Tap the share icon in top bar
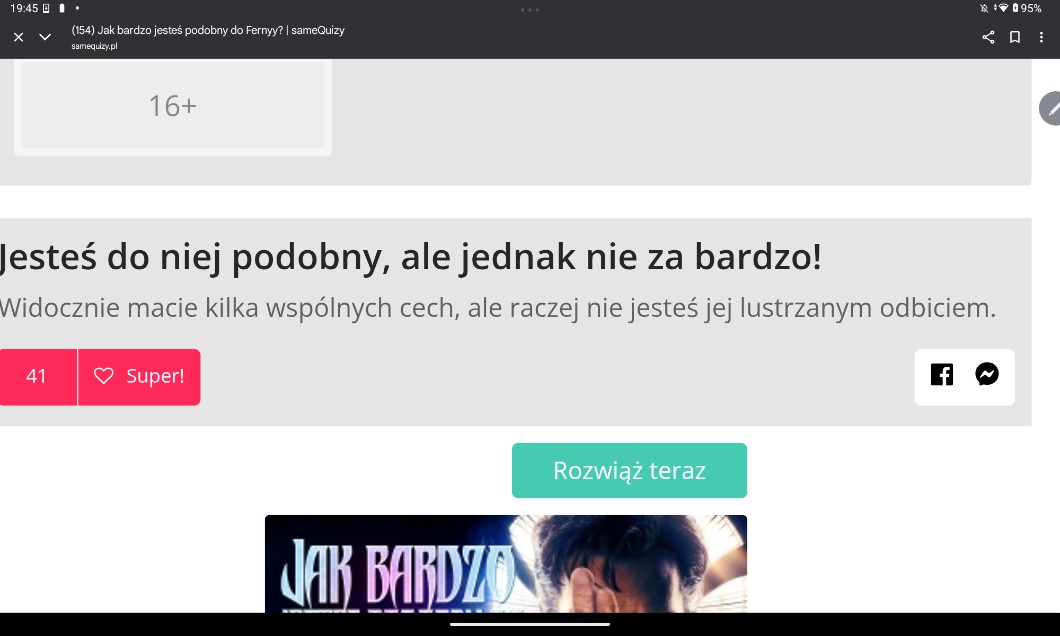The height and width of the screenshot is (636, 1060). (988, 37)
